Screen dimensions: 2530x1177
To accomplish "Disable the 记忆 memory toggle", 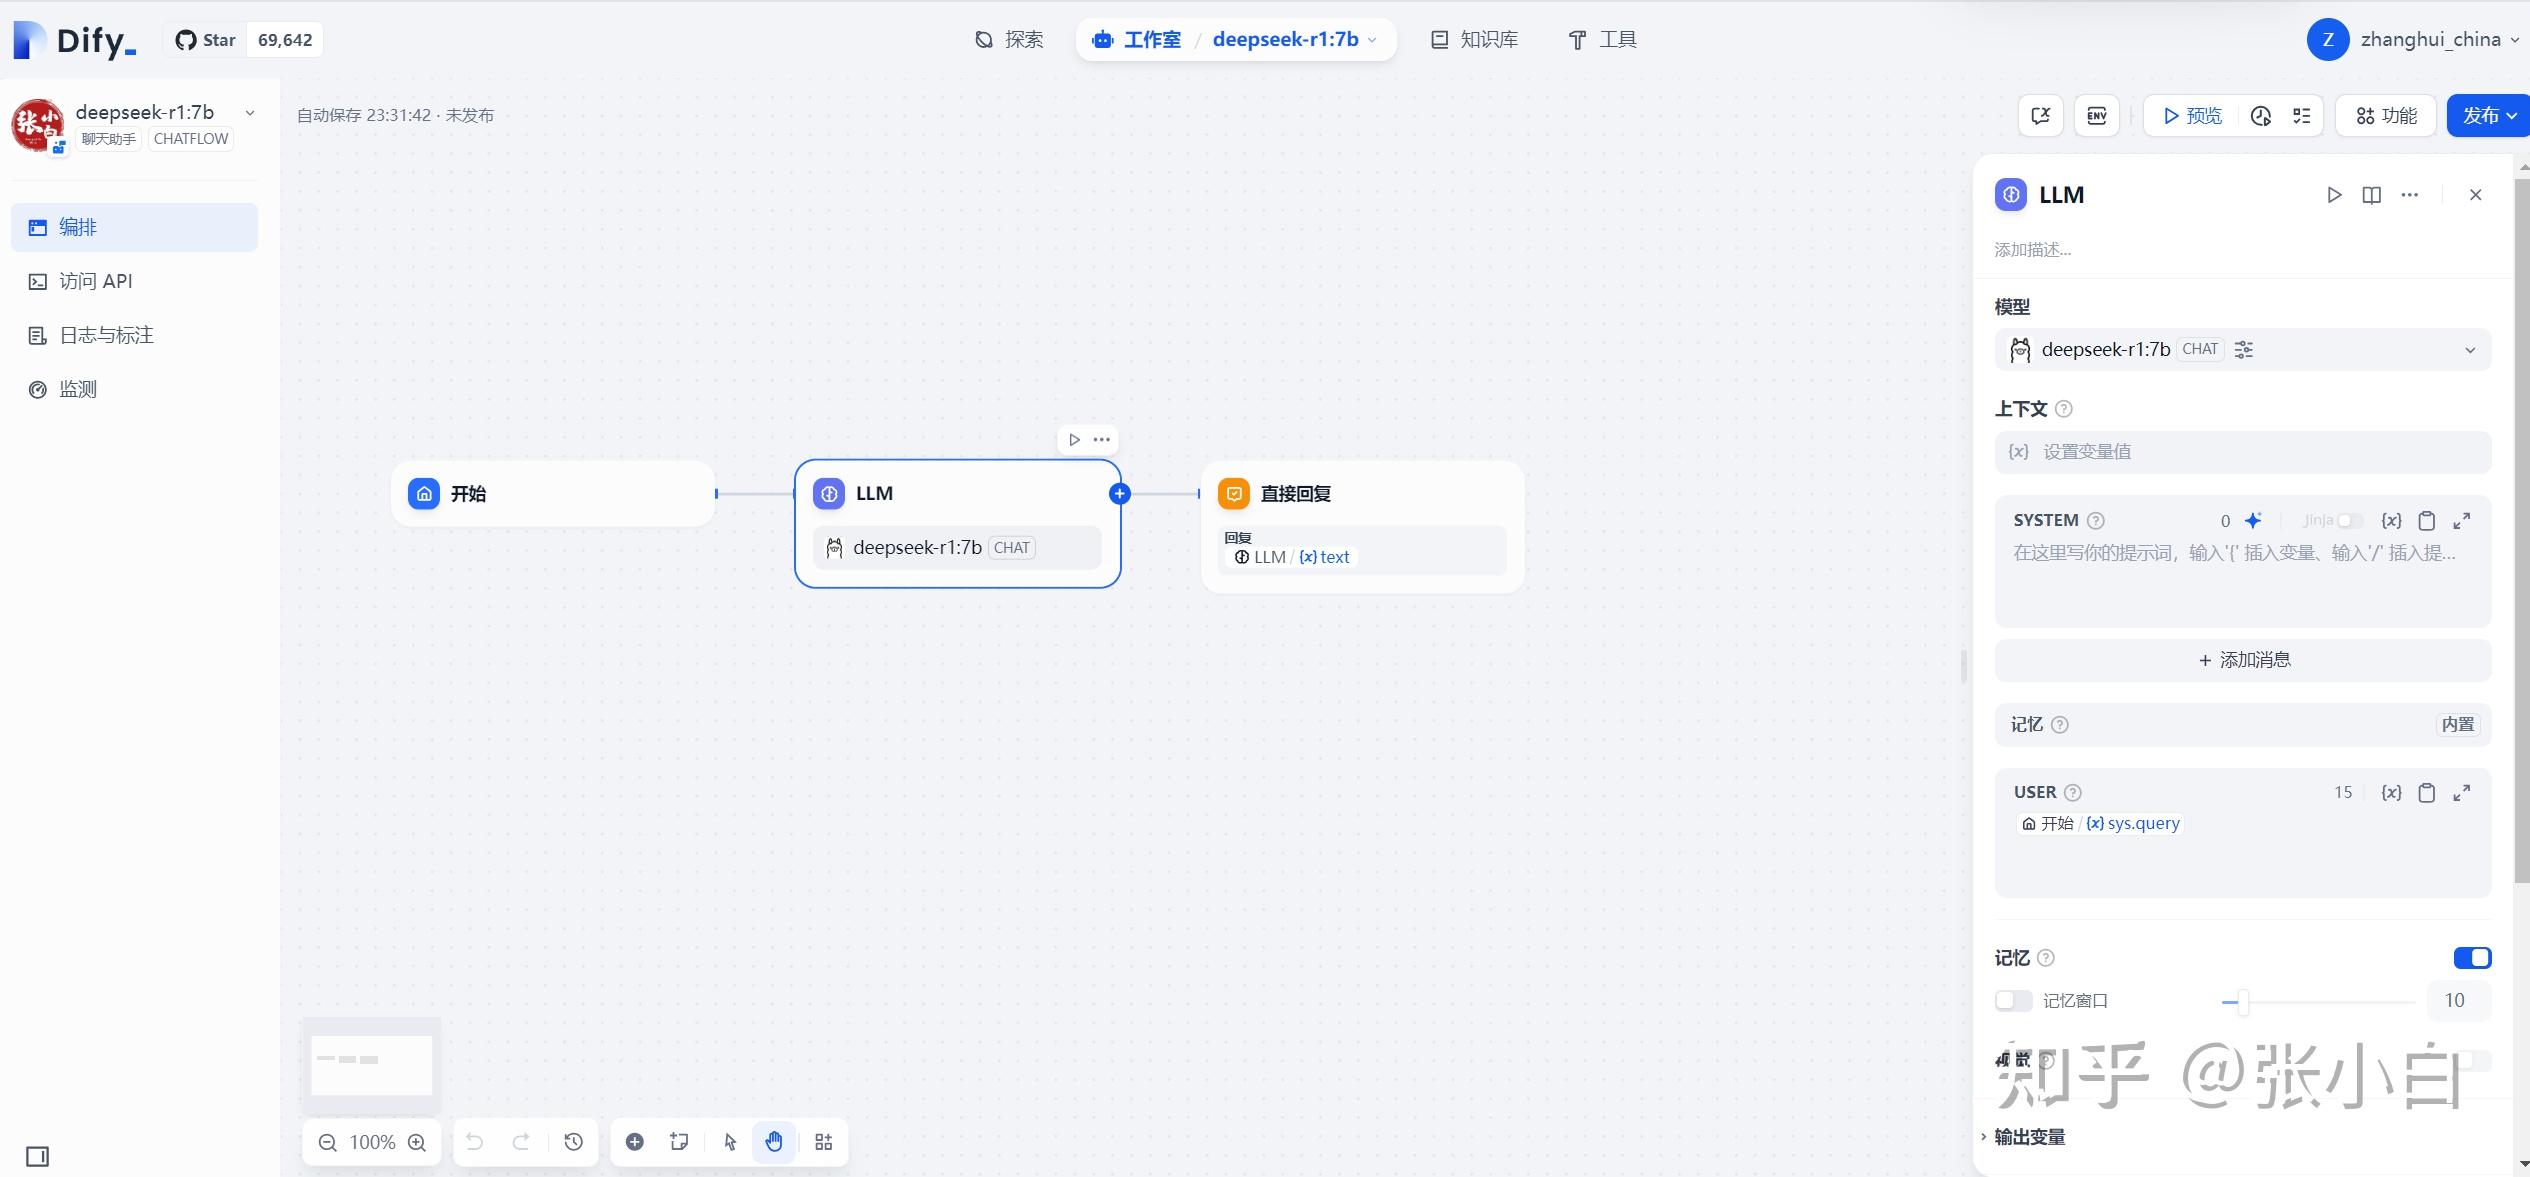I will tap(2472, 957).
